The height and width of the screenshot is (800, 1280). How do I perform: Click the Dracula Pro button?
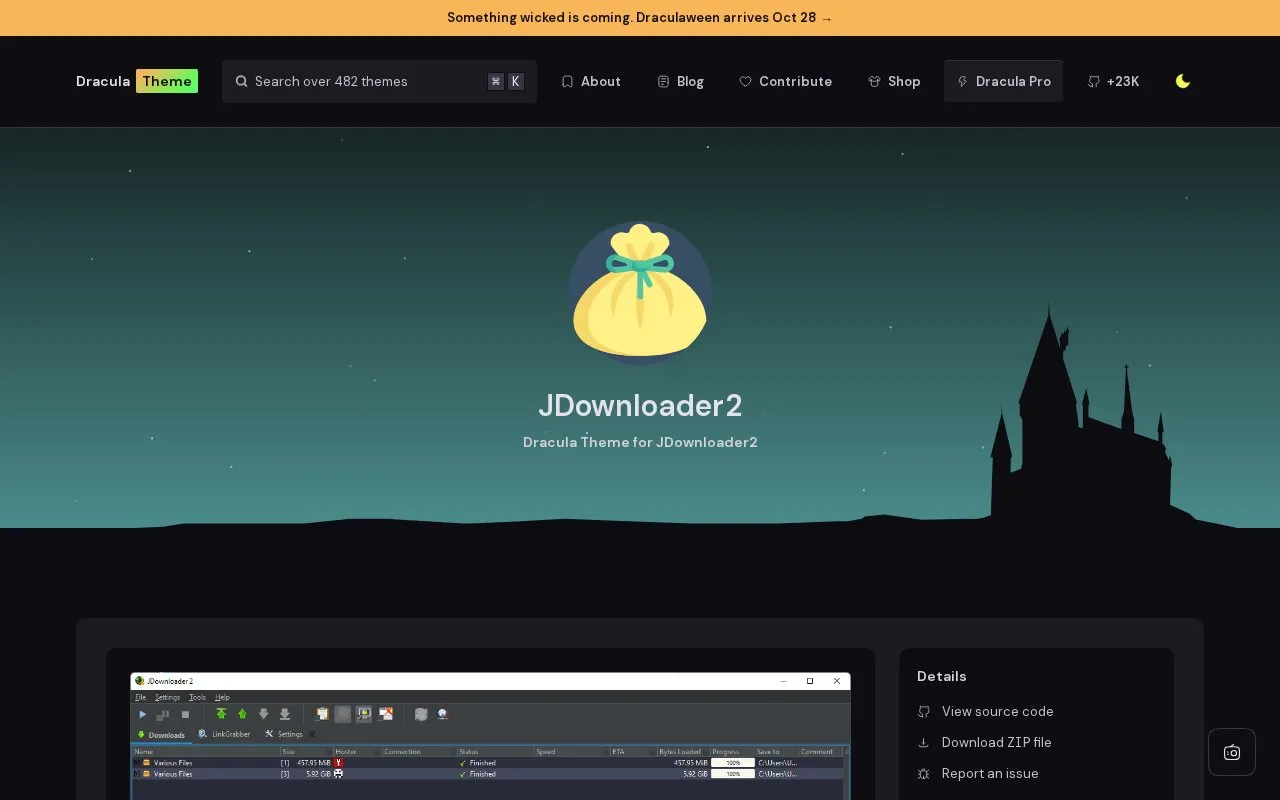1003,81
